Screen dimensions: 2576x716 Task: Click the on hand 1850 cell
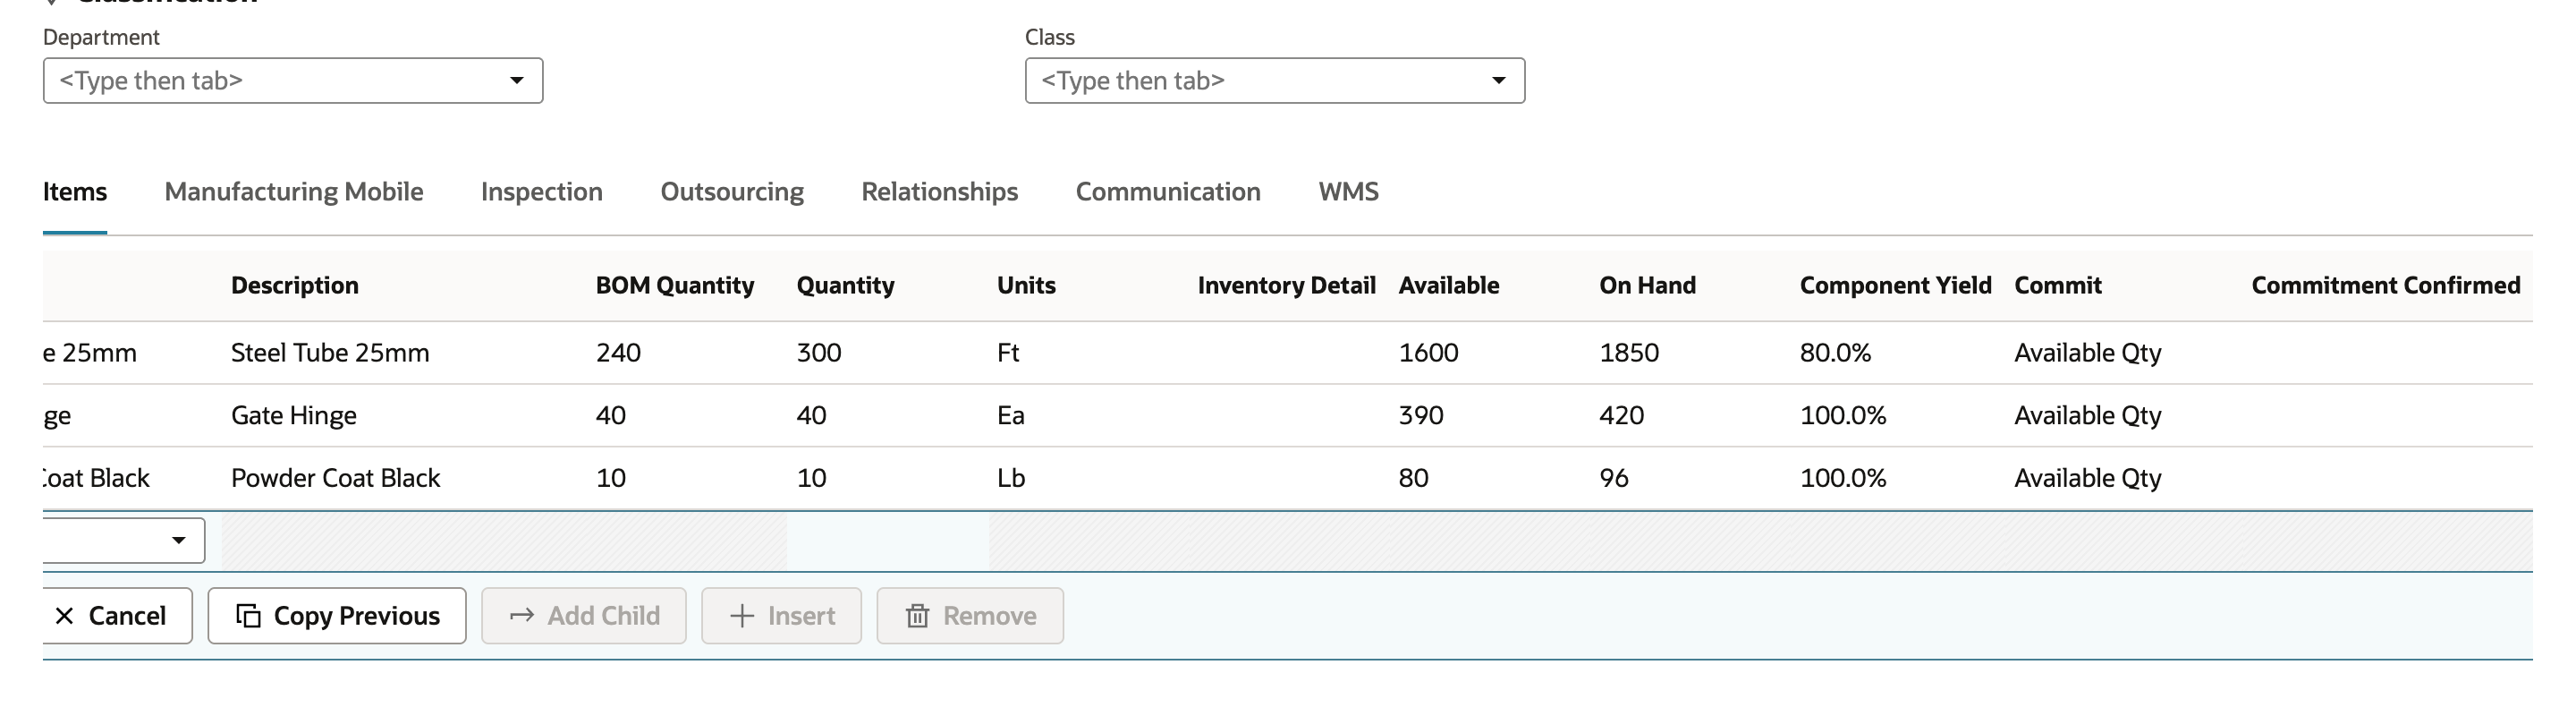[1629, 353]
